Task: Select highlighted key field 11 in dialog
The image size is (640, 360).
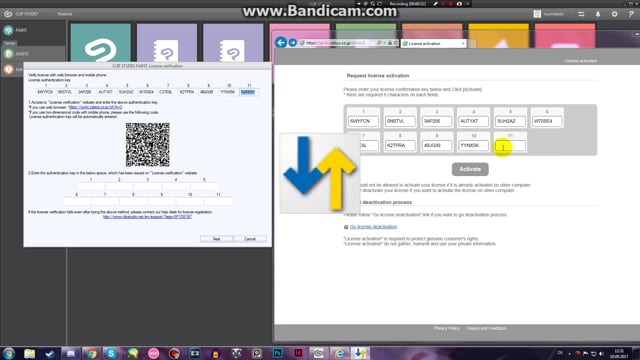Action: coord(248,92)
